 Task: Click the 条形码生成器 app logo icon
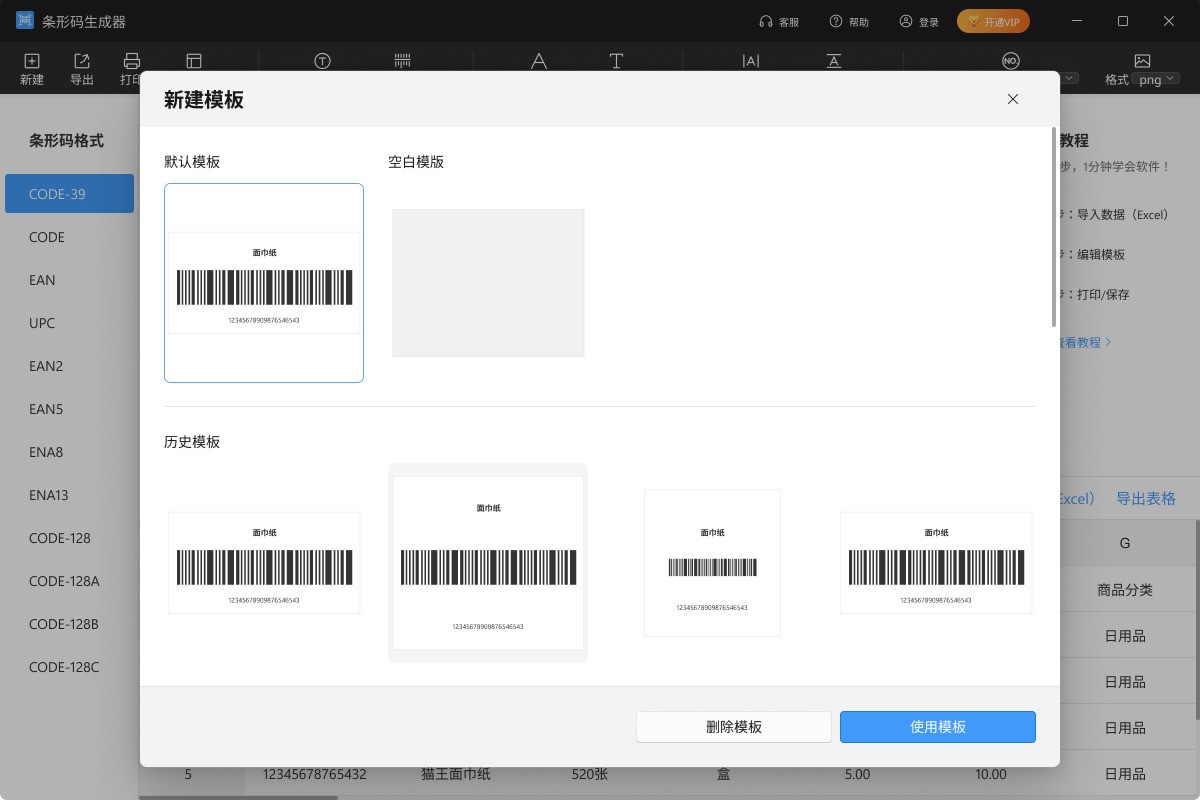point(25,21)
